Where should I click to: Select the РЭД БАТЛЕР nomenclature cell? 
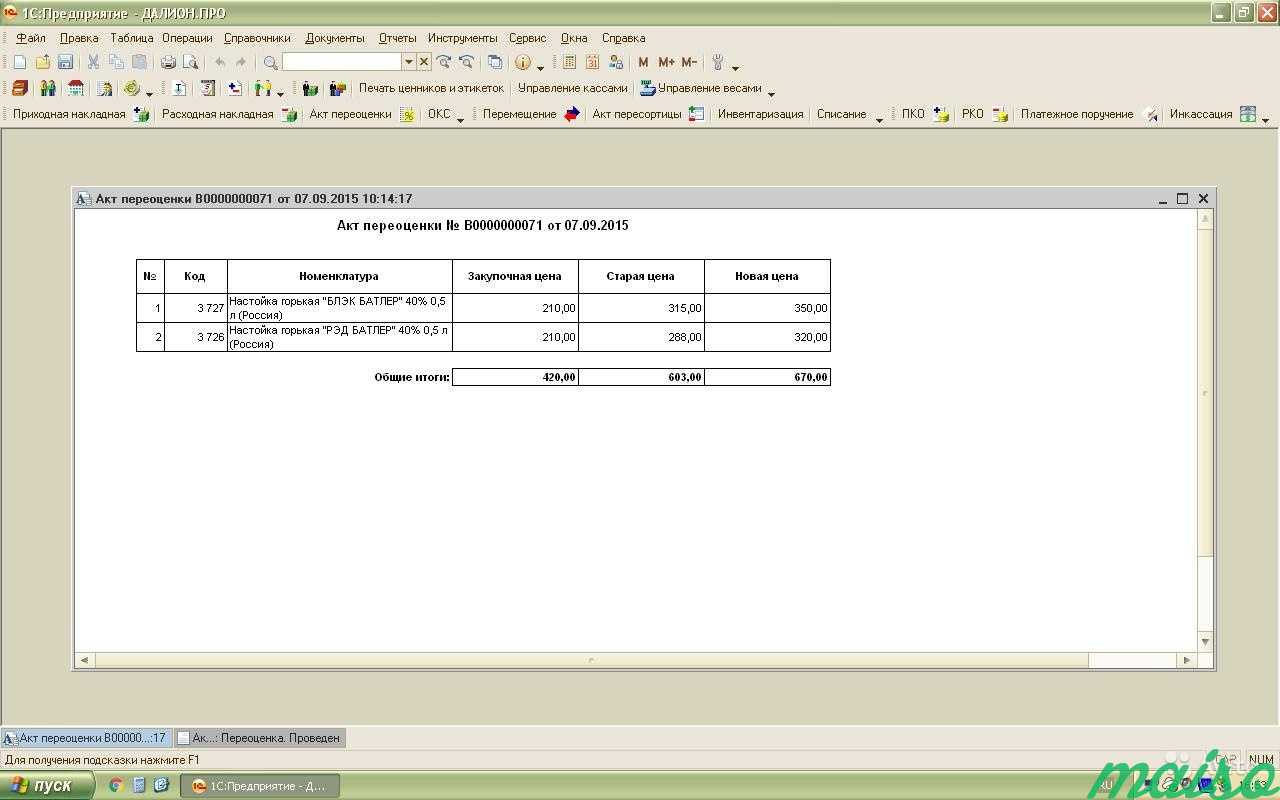tap(340, 337)
